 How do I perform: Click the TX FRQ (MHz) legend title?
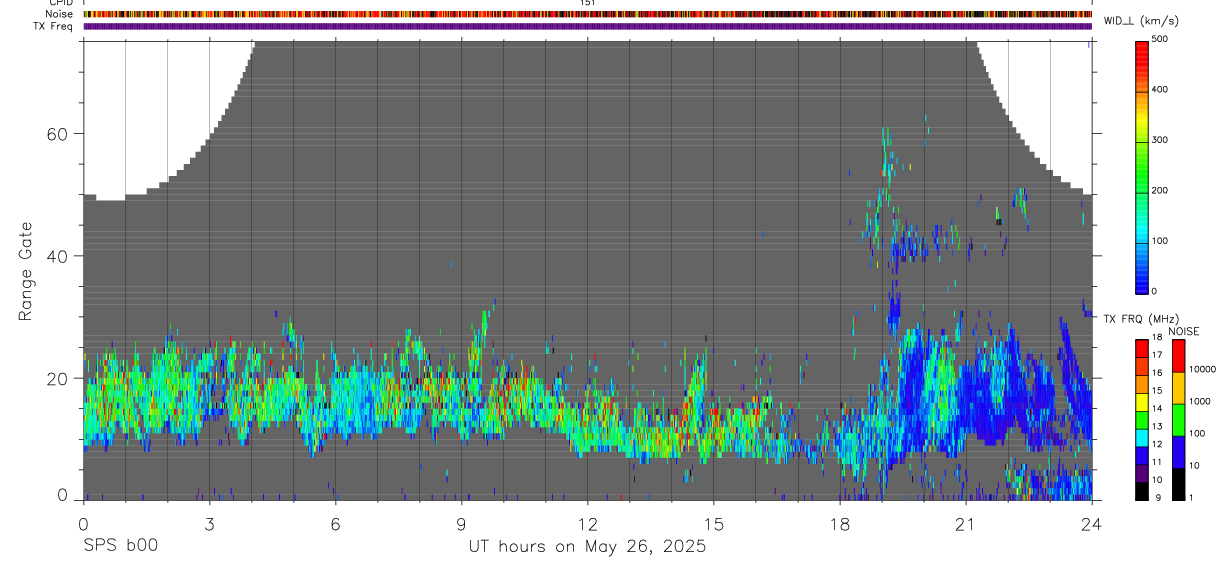tap(1139, 319)
